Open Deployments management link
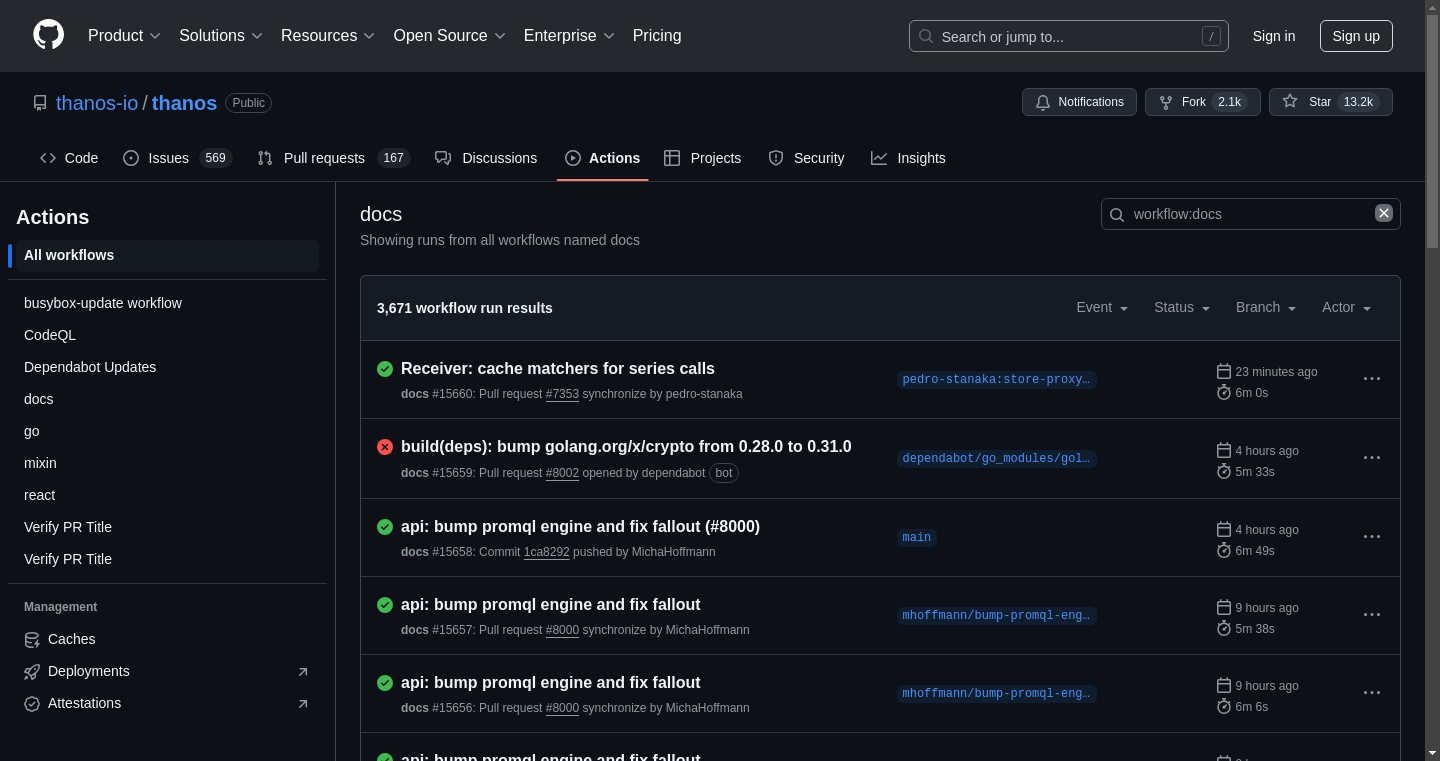This screenshot has height=761, width=1440. tap(167, 671)
